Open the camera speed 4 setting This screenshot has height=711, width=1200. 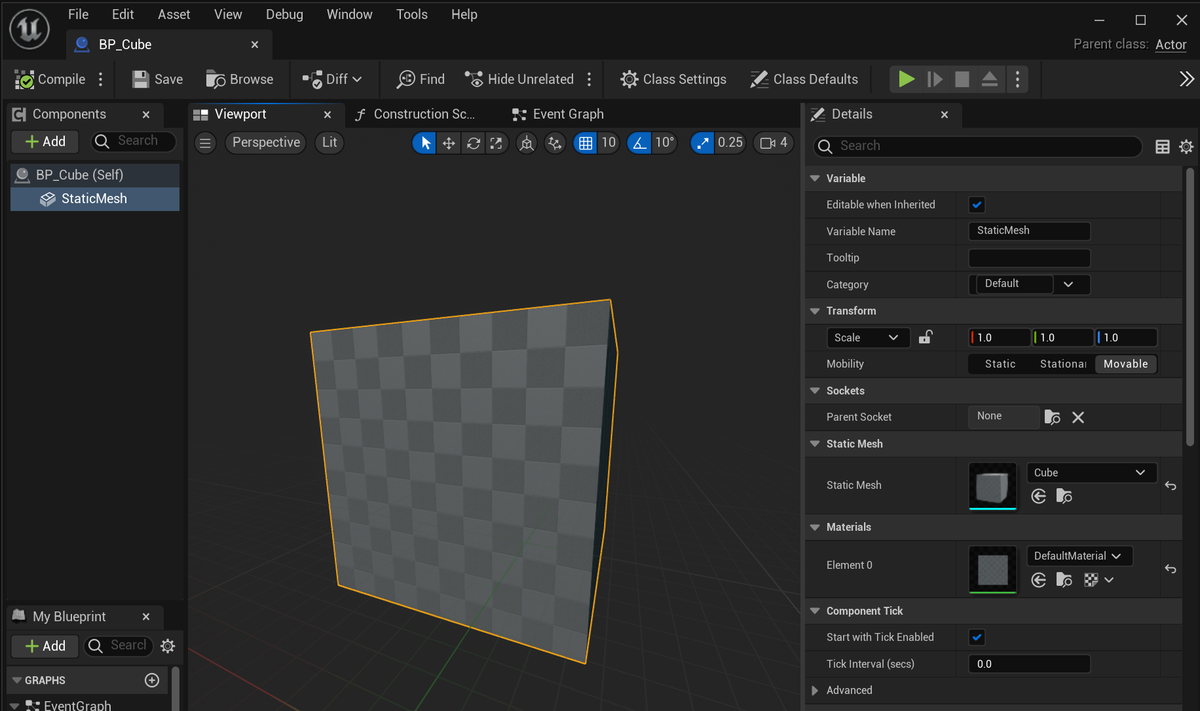773,143
